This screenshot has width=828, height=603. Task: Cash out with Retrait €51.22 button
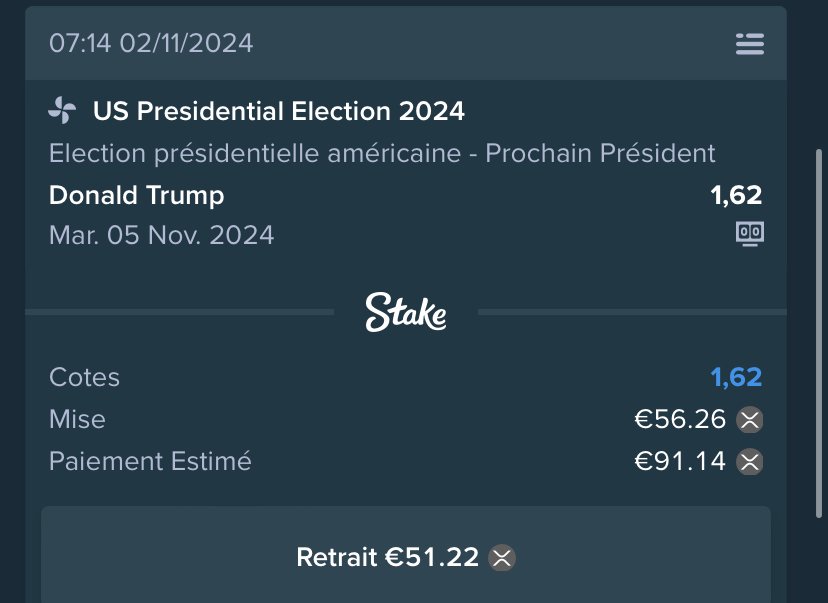406,554
